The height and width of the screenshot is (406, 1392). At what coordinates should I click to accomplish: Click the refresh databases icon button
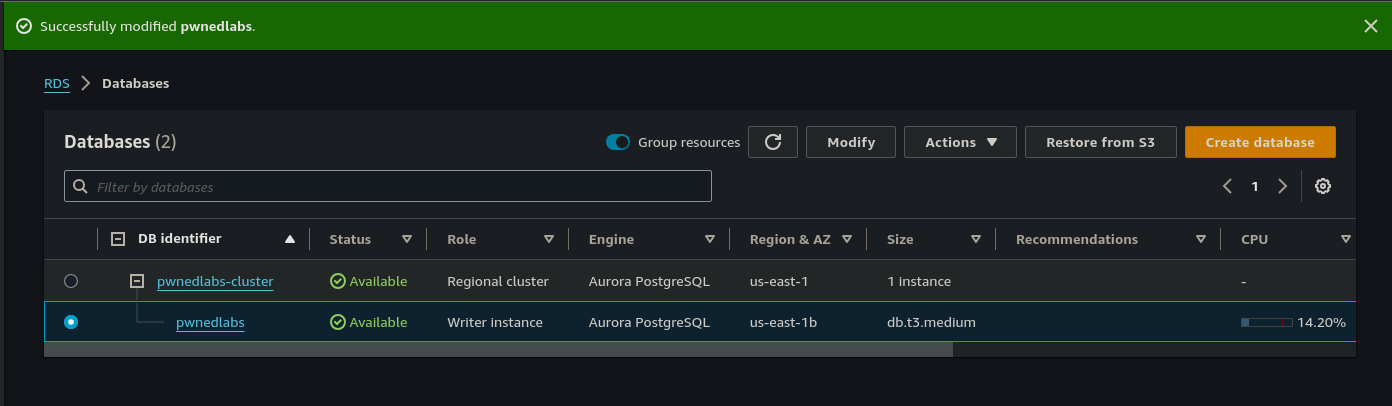pyautogui.click(x=773, y=142)
